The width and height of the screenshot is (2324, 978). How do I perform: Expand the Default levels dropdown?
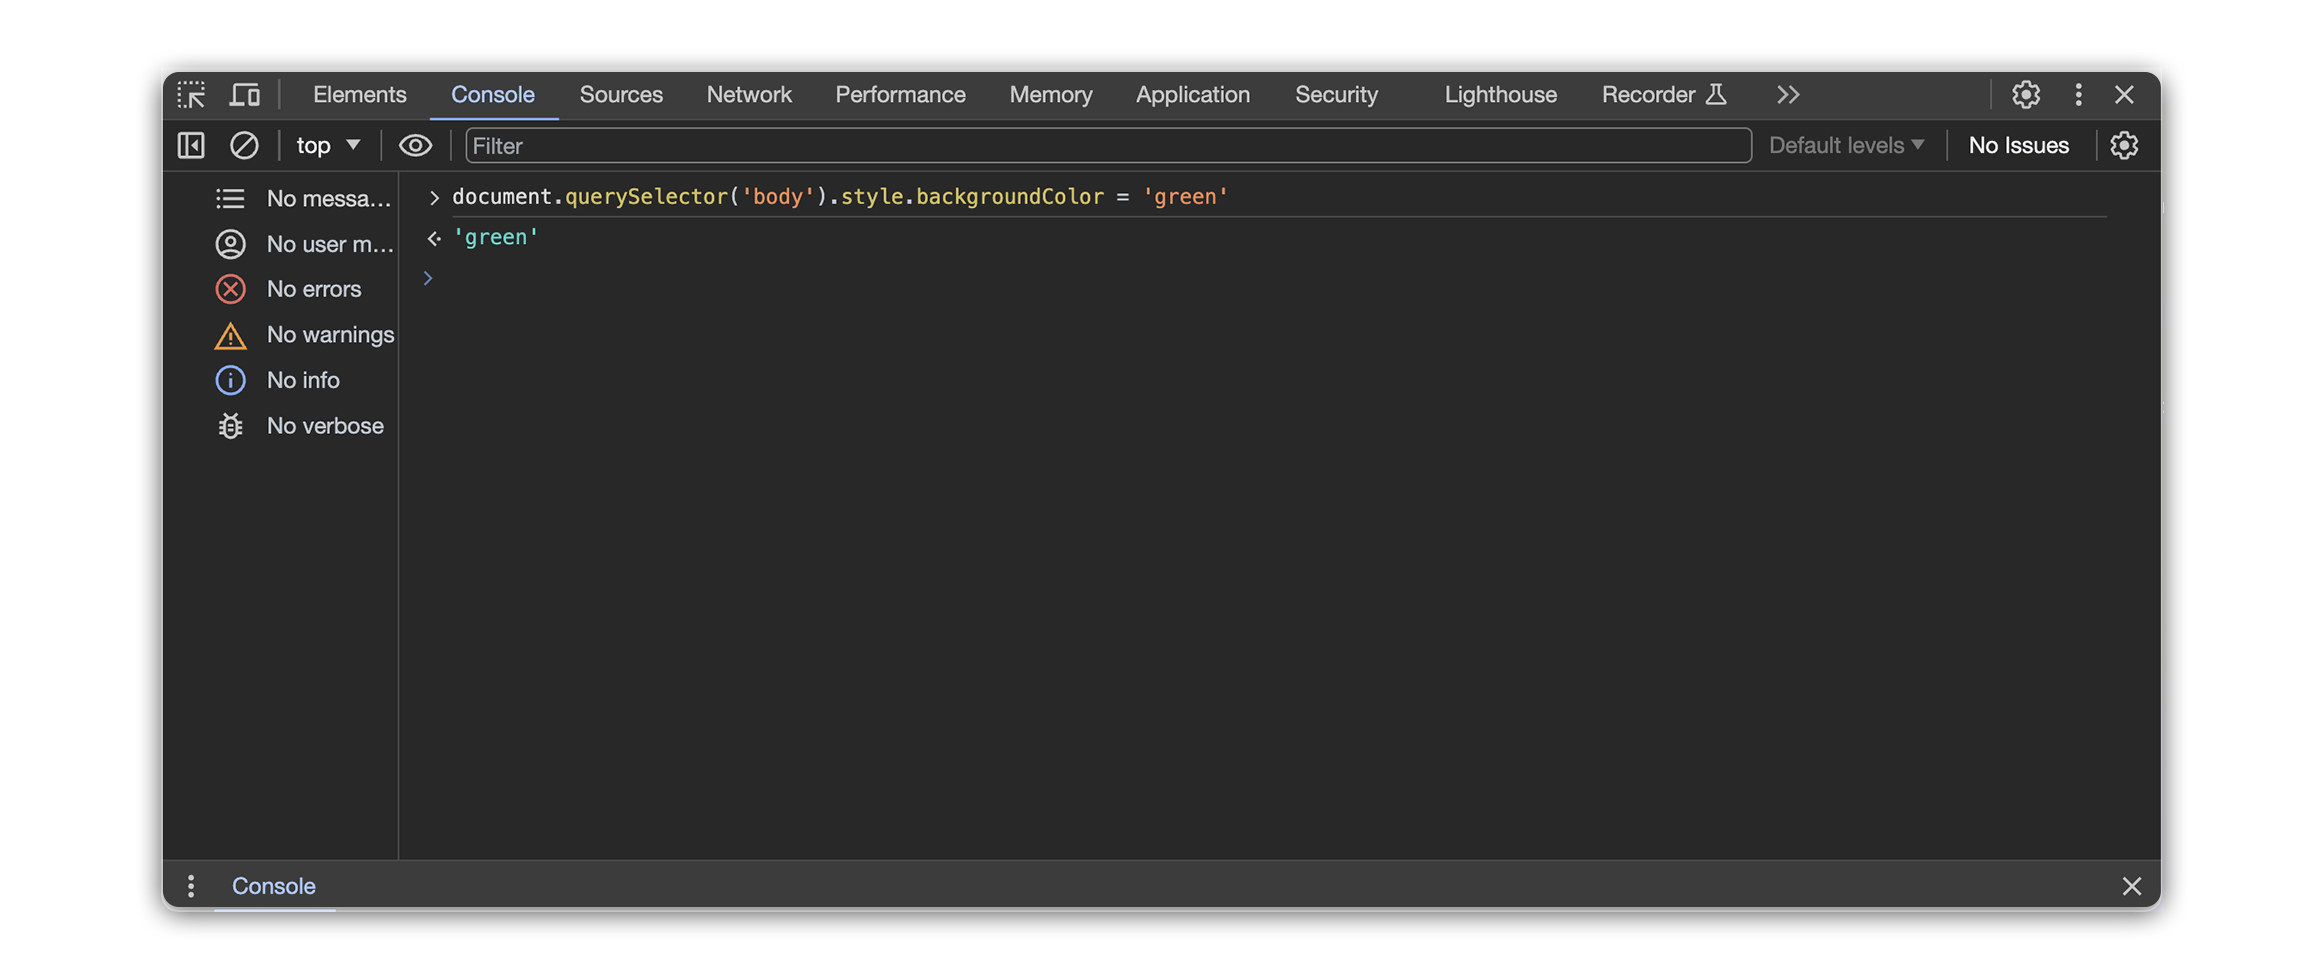click(1846, 146)
